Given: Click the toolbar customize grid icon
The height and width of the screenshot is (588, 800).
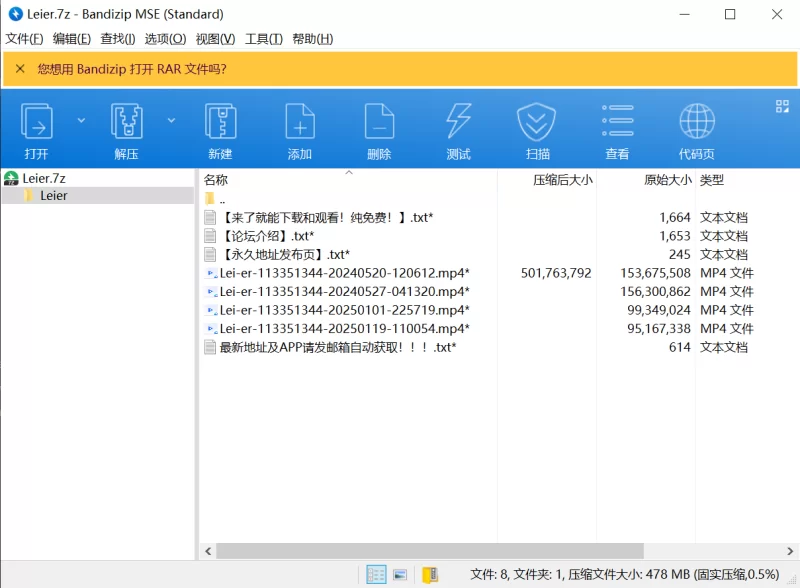Looking at the screenshot, I should 782,106.
